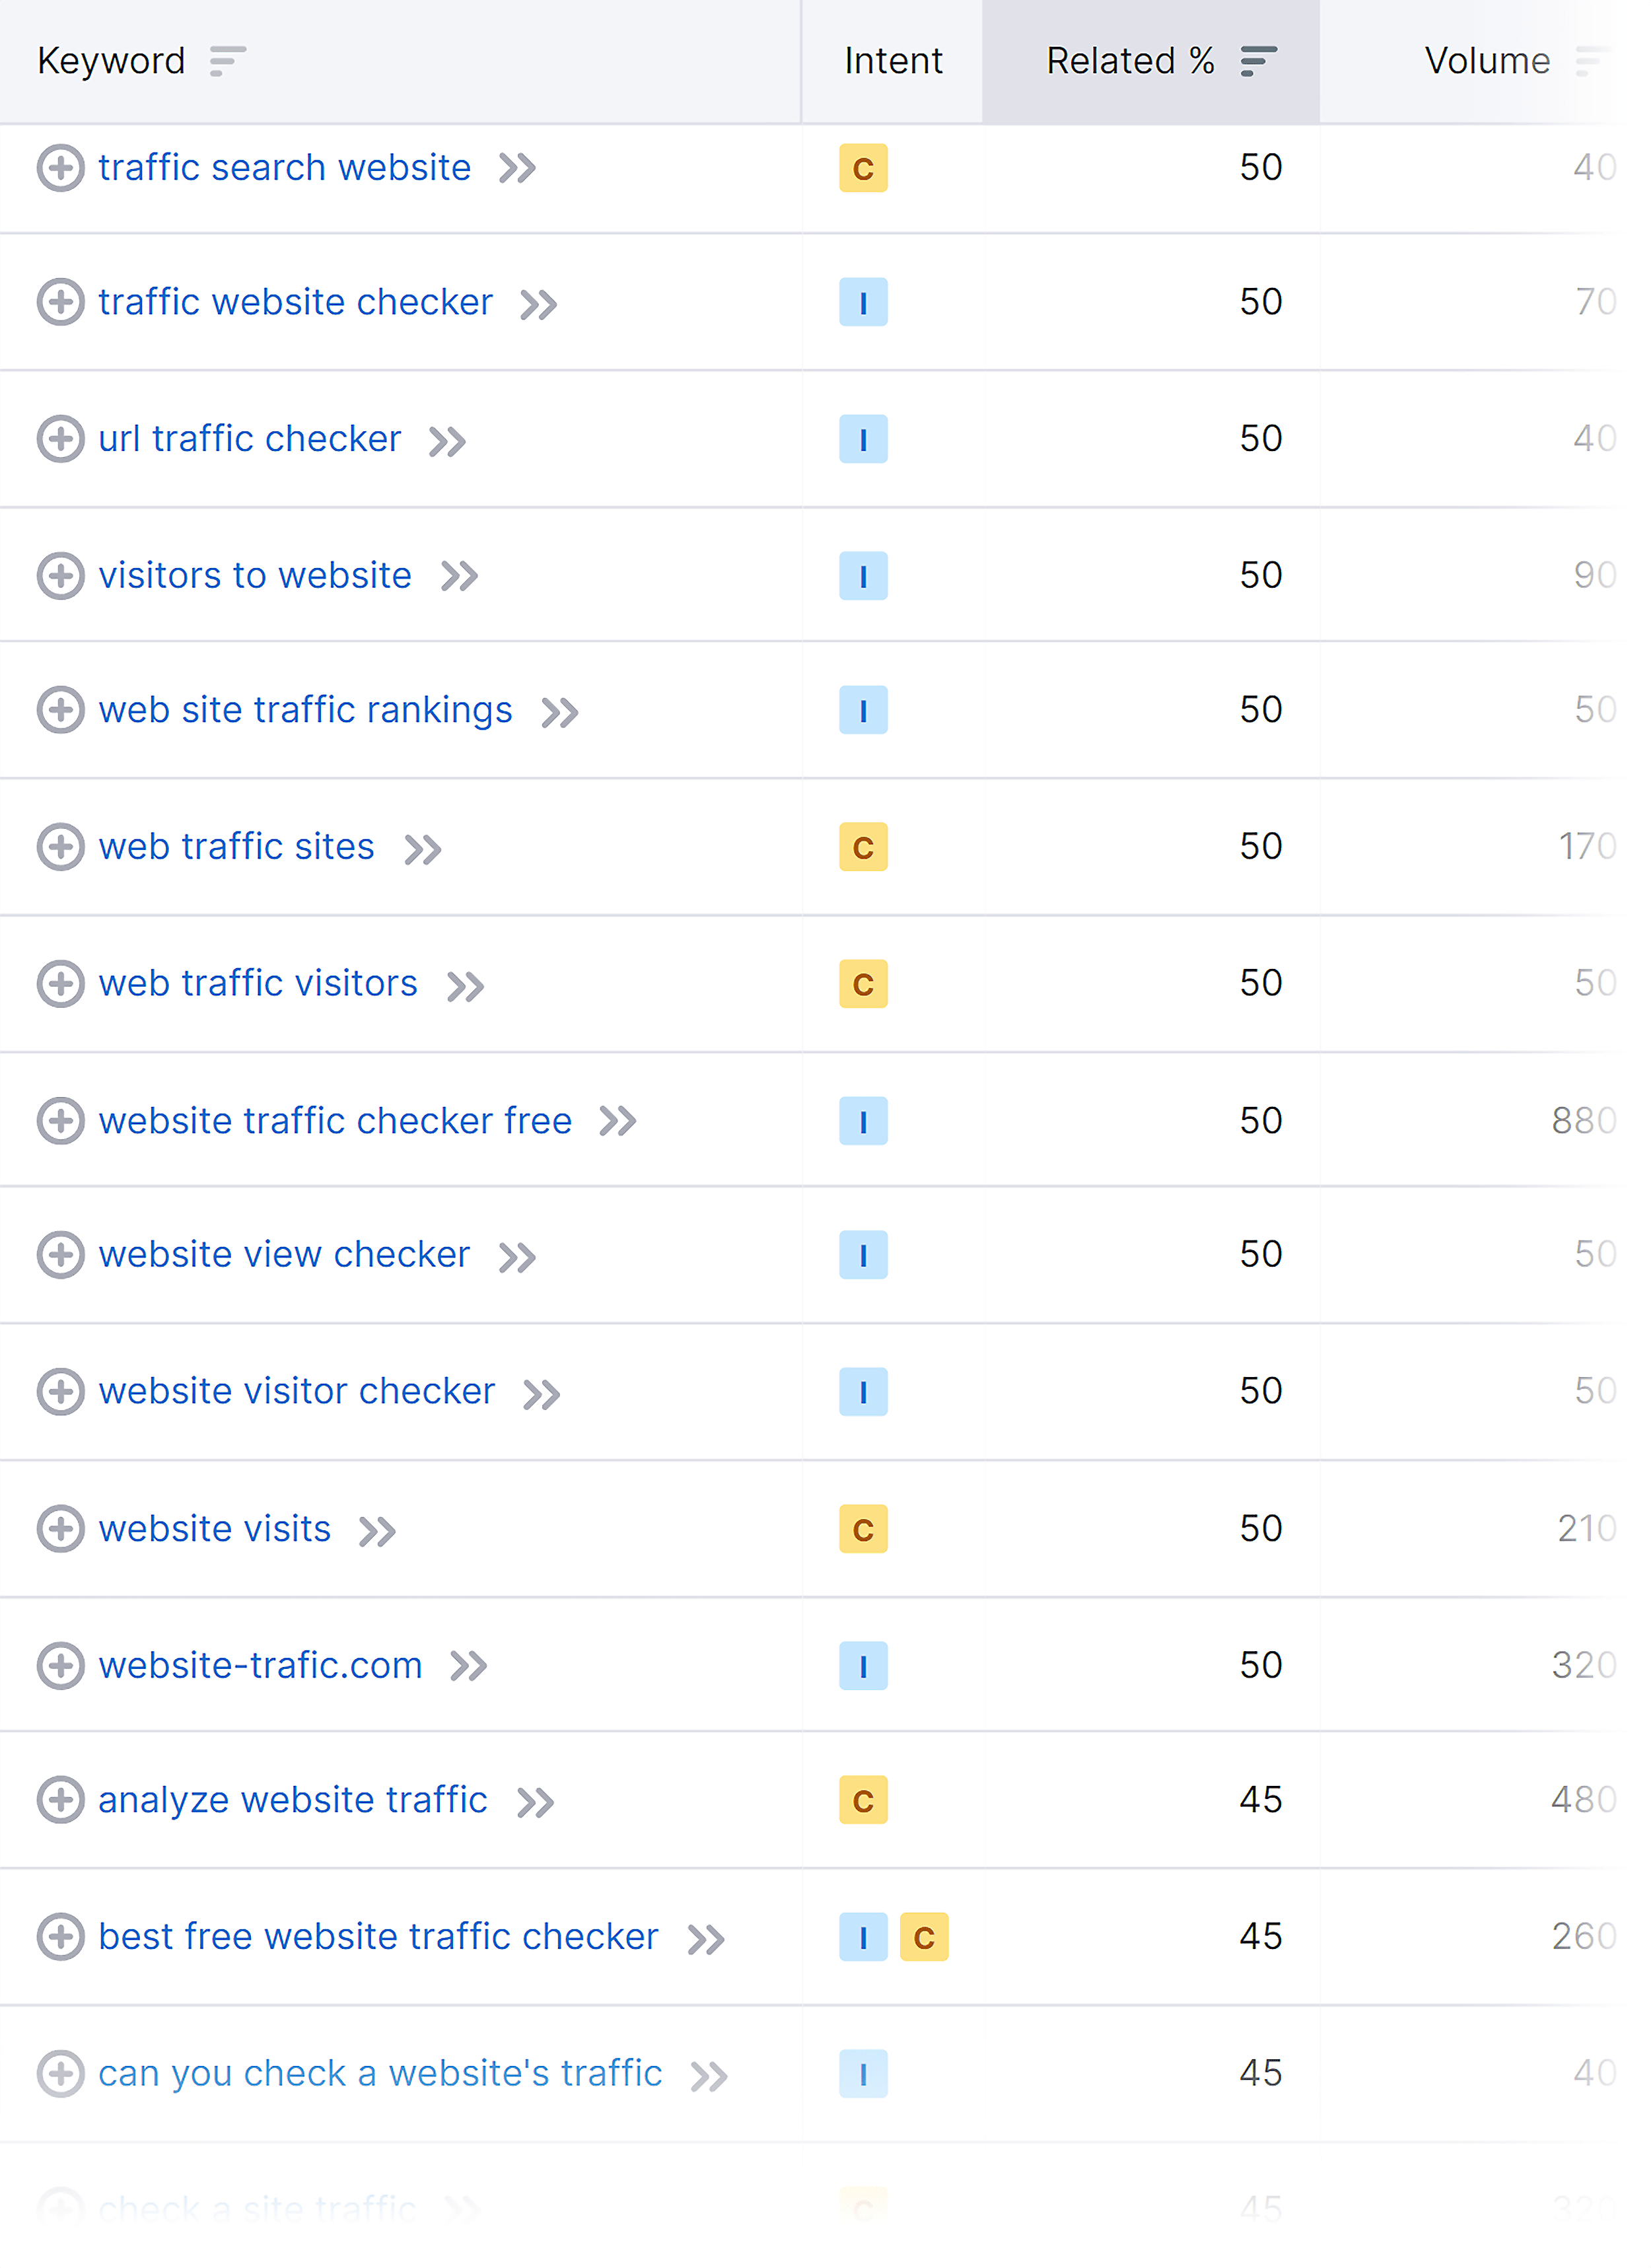Click the commercial intent badge for web traffic visitors
Viewport: 1651px width, 2268px height.
point(863,984)
